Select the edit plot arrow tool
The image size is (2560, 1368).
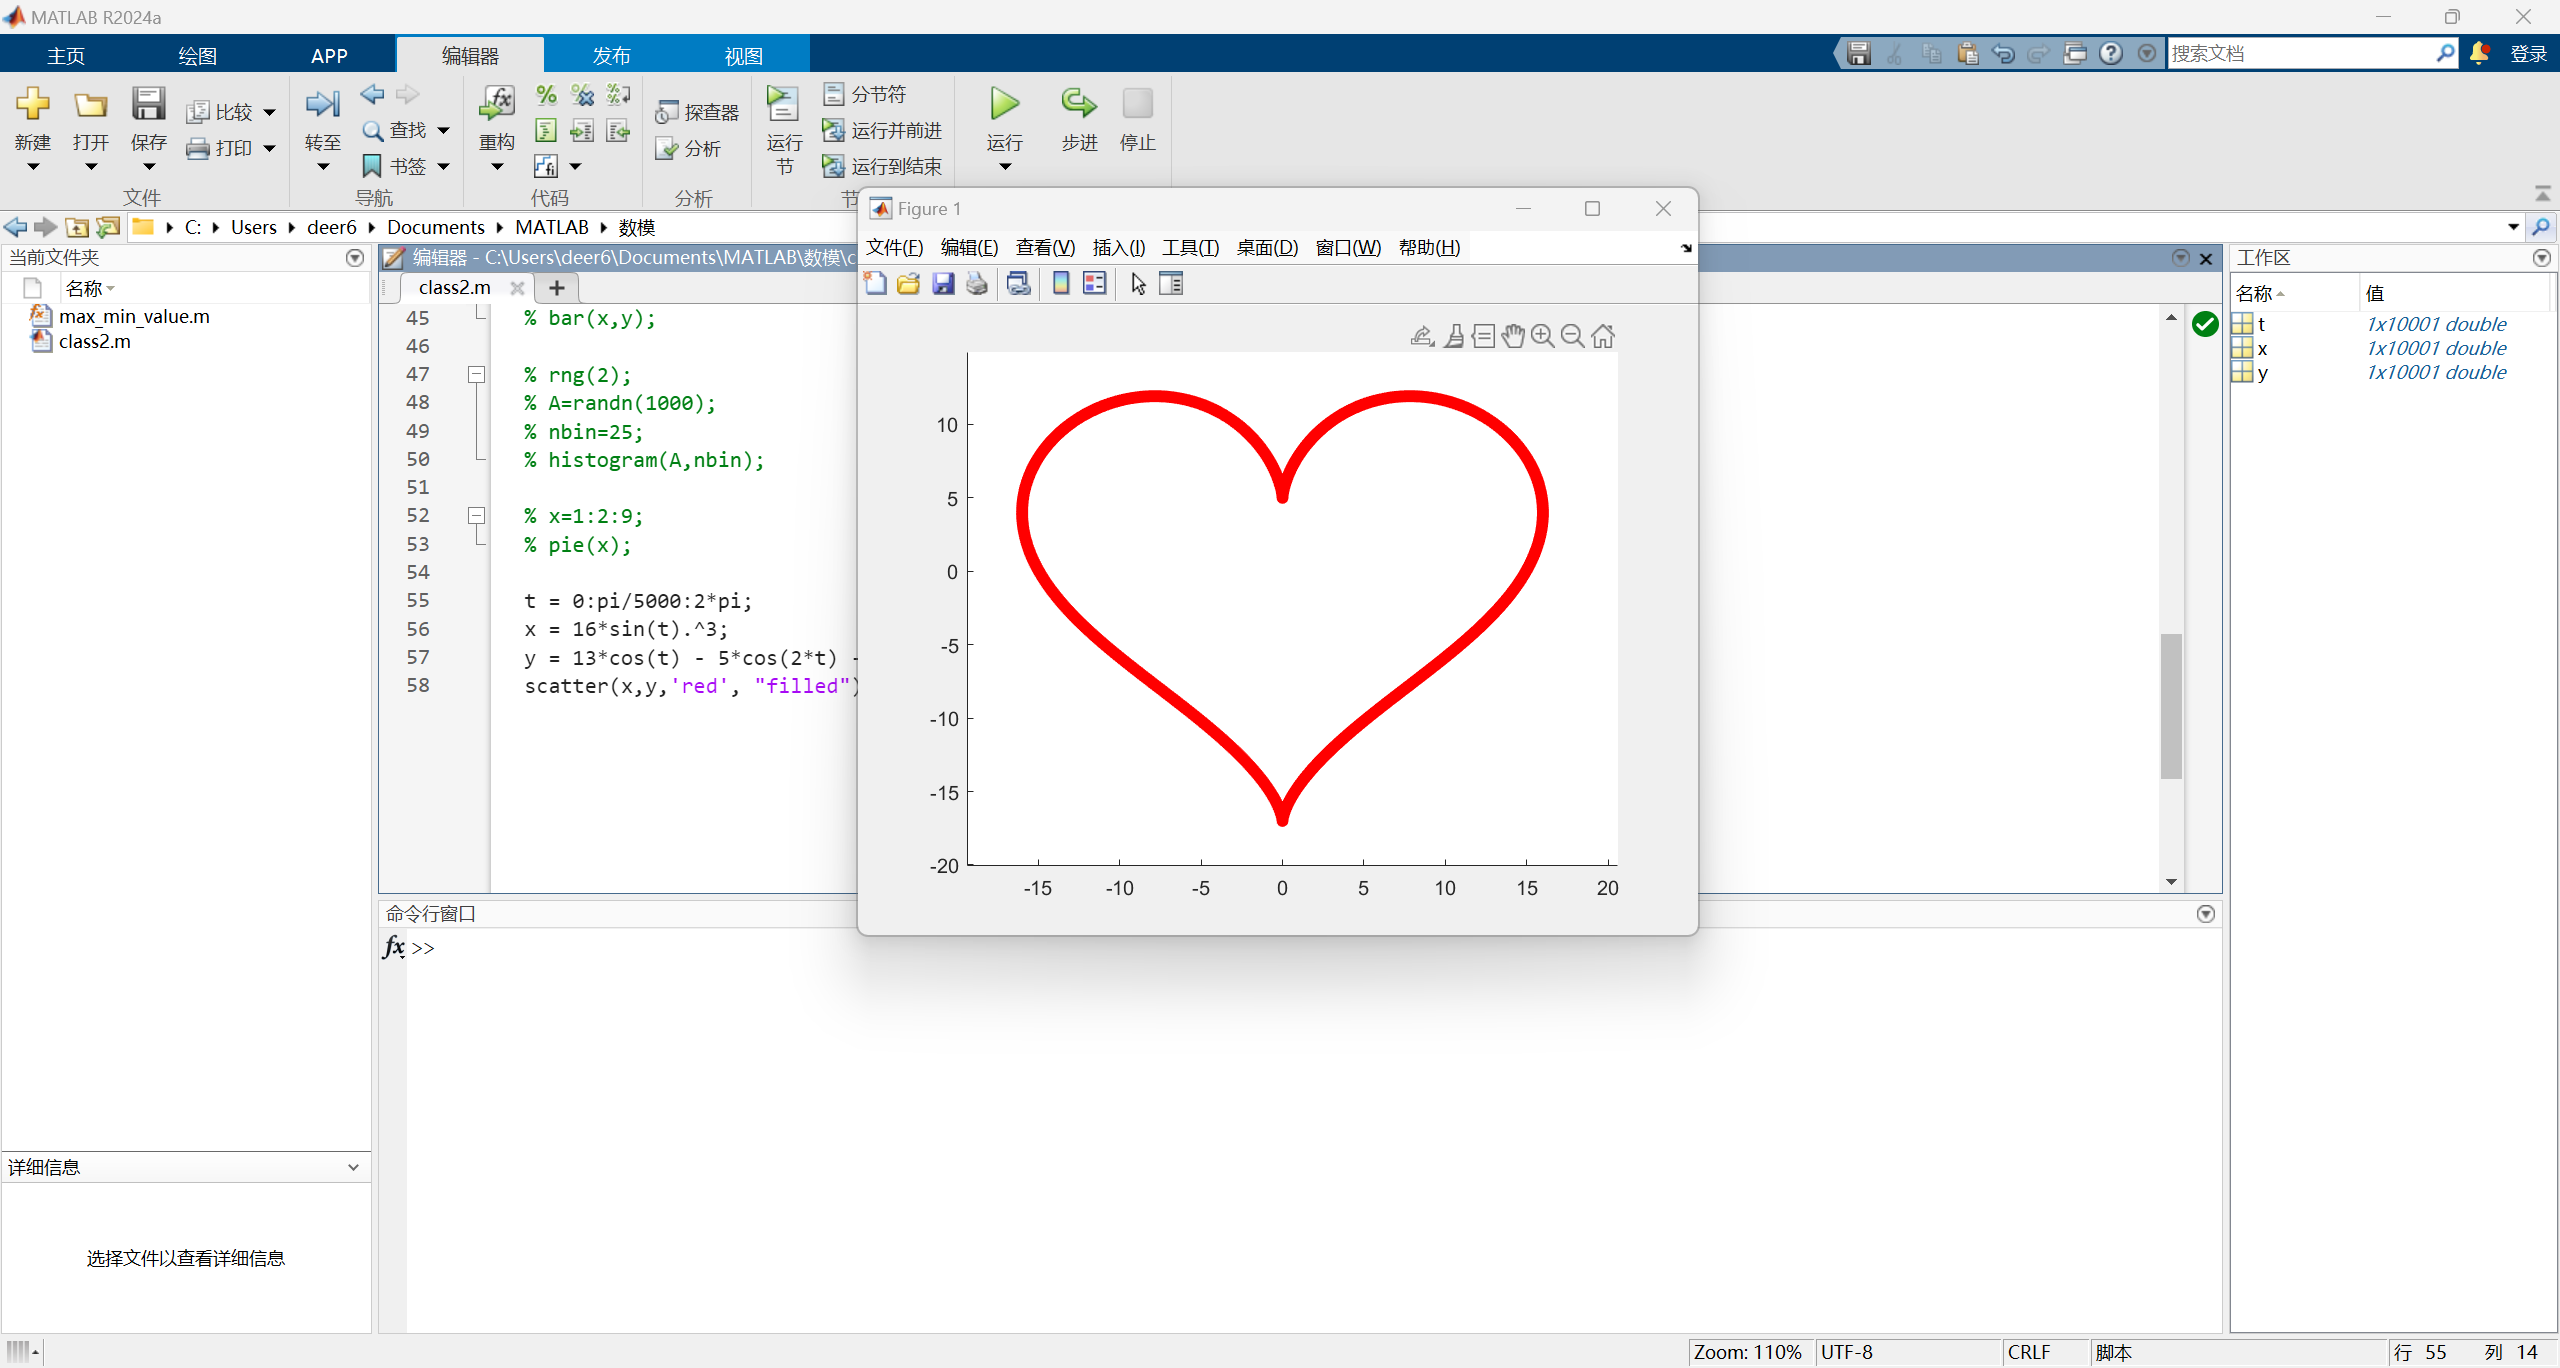[x=1138, y=284]
